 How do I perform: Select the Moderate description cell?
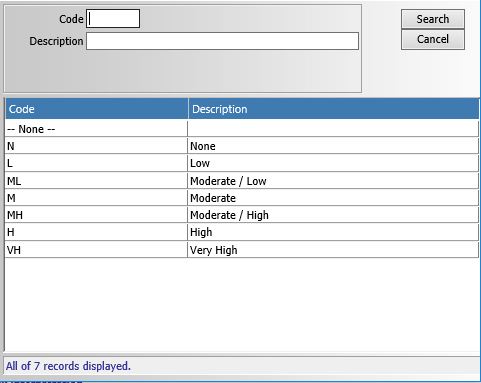point(333,198)
